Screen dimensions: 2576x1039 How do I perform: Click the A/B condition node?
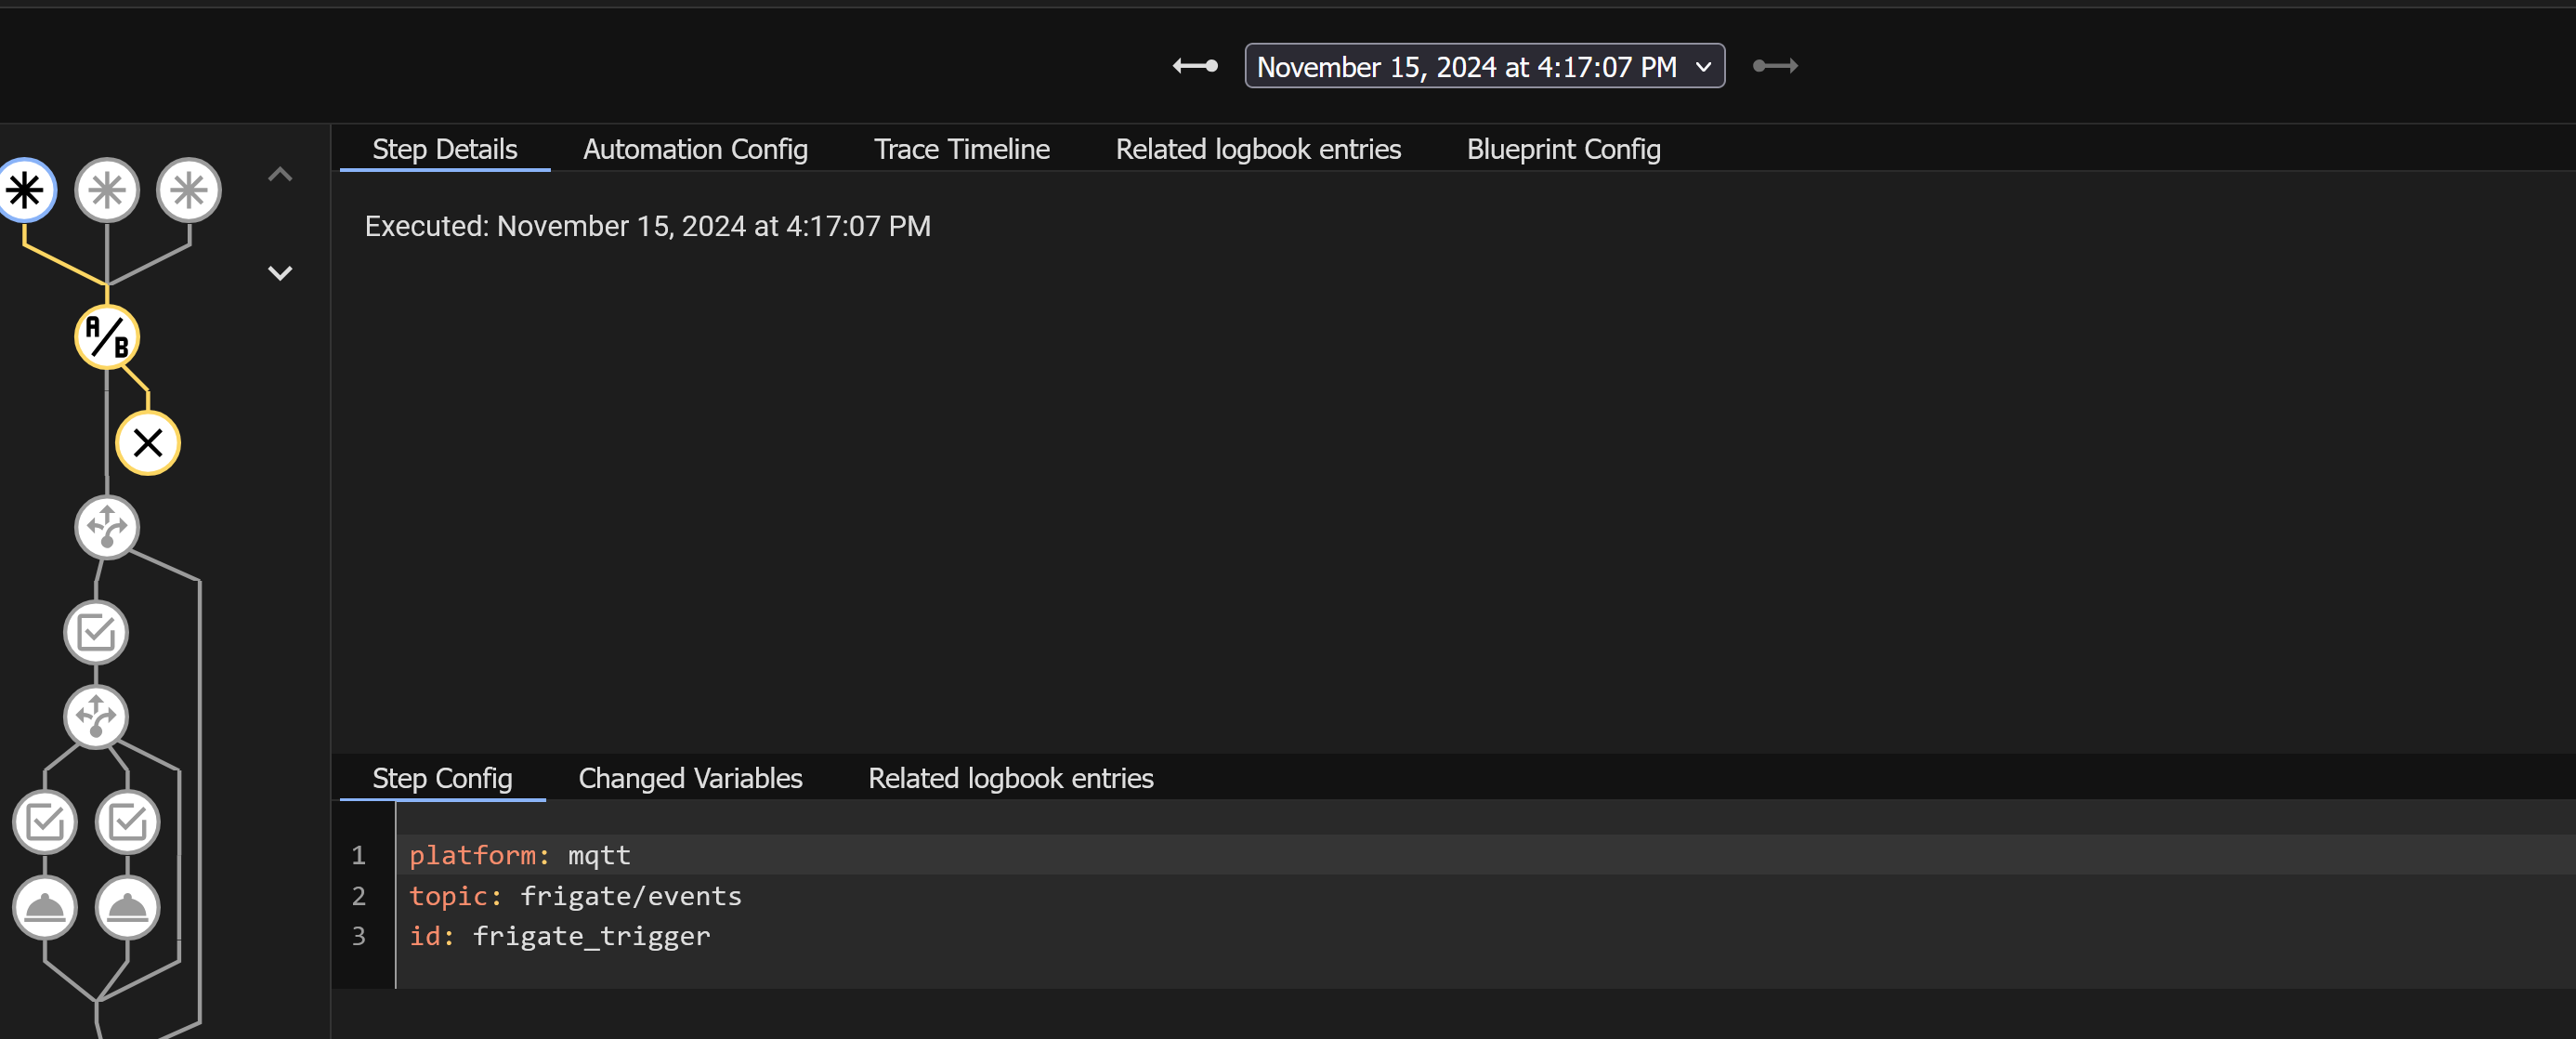(x=107, y=337)
